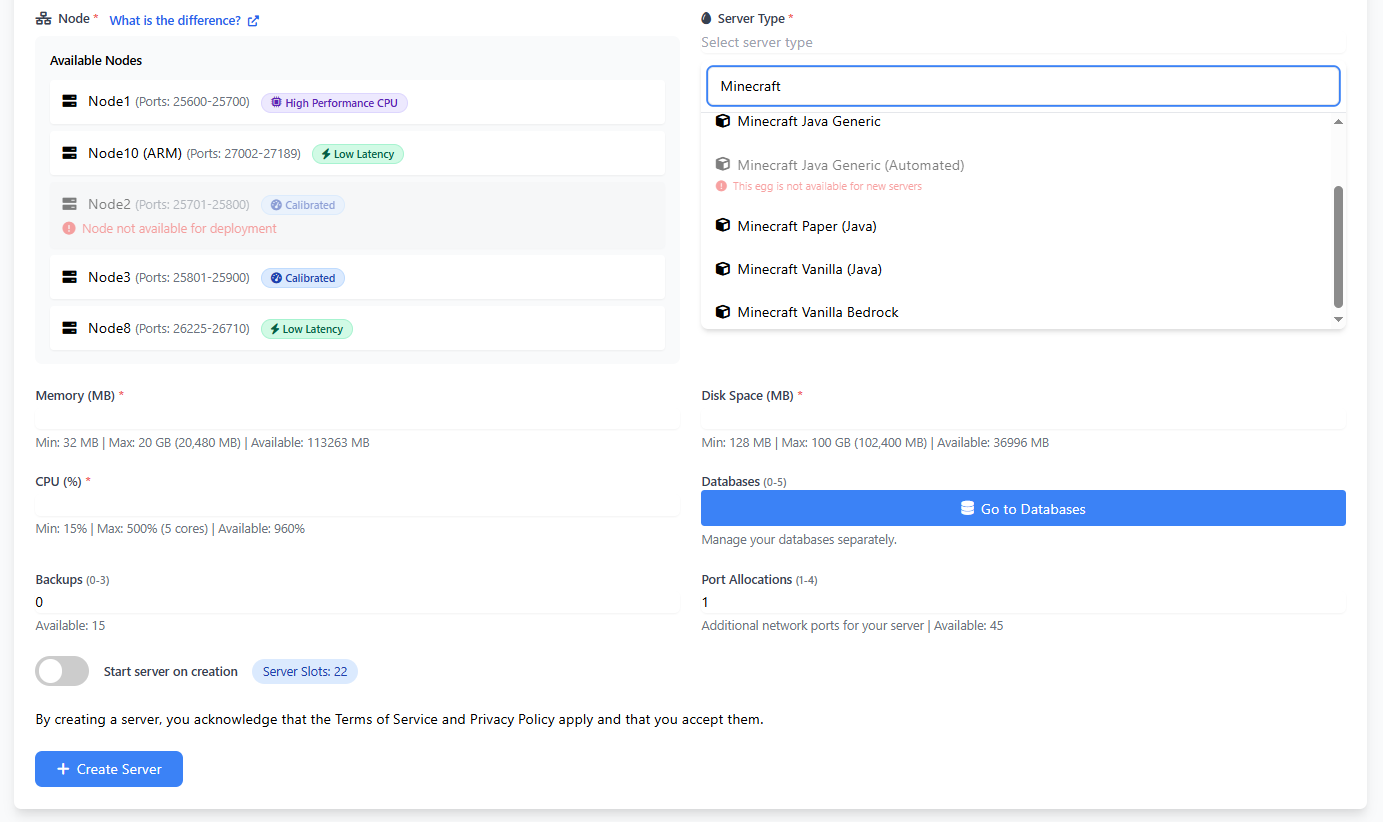The width and height of the screenshot is (1383, 822).
Task: Click the Node10 (ARM) server icon
Action: (70, 153)
